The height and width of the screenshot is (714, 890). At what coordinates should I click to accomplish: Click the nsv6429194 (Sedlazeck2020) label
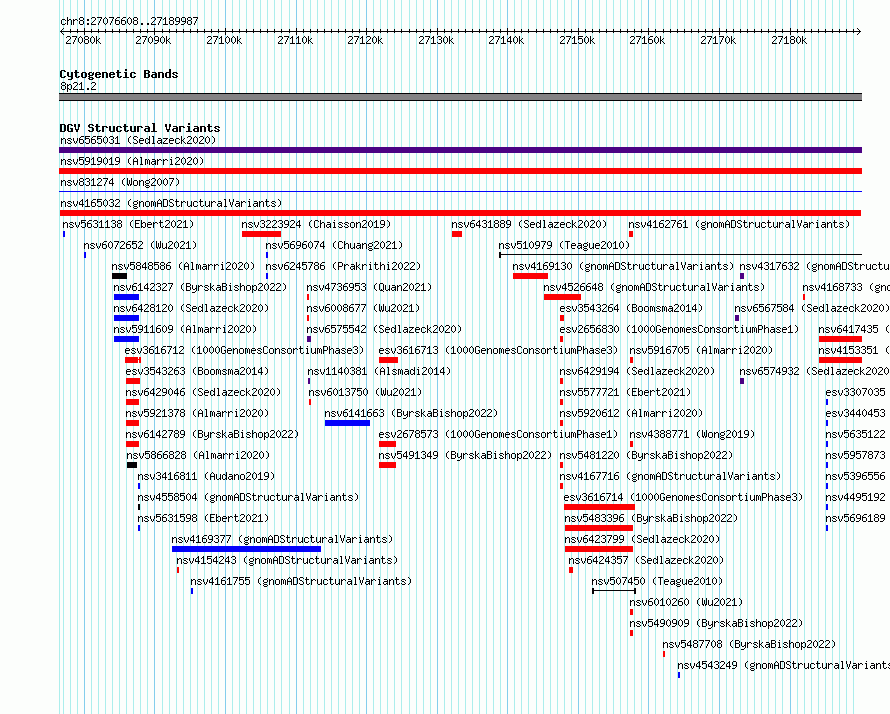pos(637,371)
